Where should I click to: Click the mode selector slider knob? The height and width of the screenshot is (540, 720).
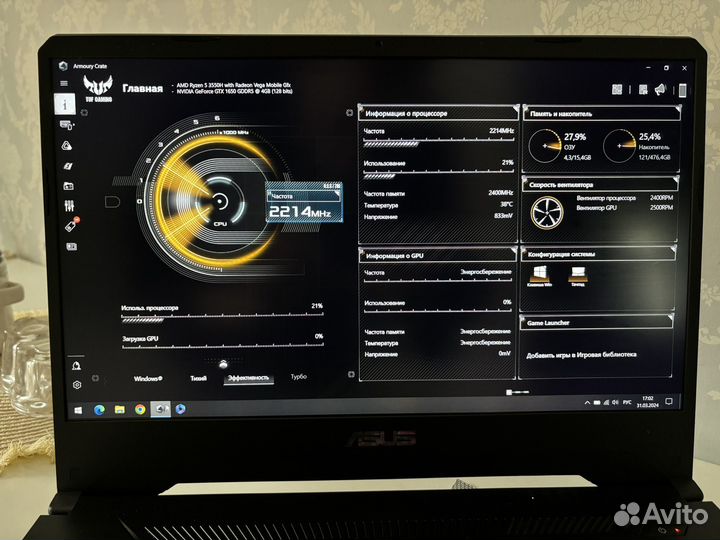[223, 365]
